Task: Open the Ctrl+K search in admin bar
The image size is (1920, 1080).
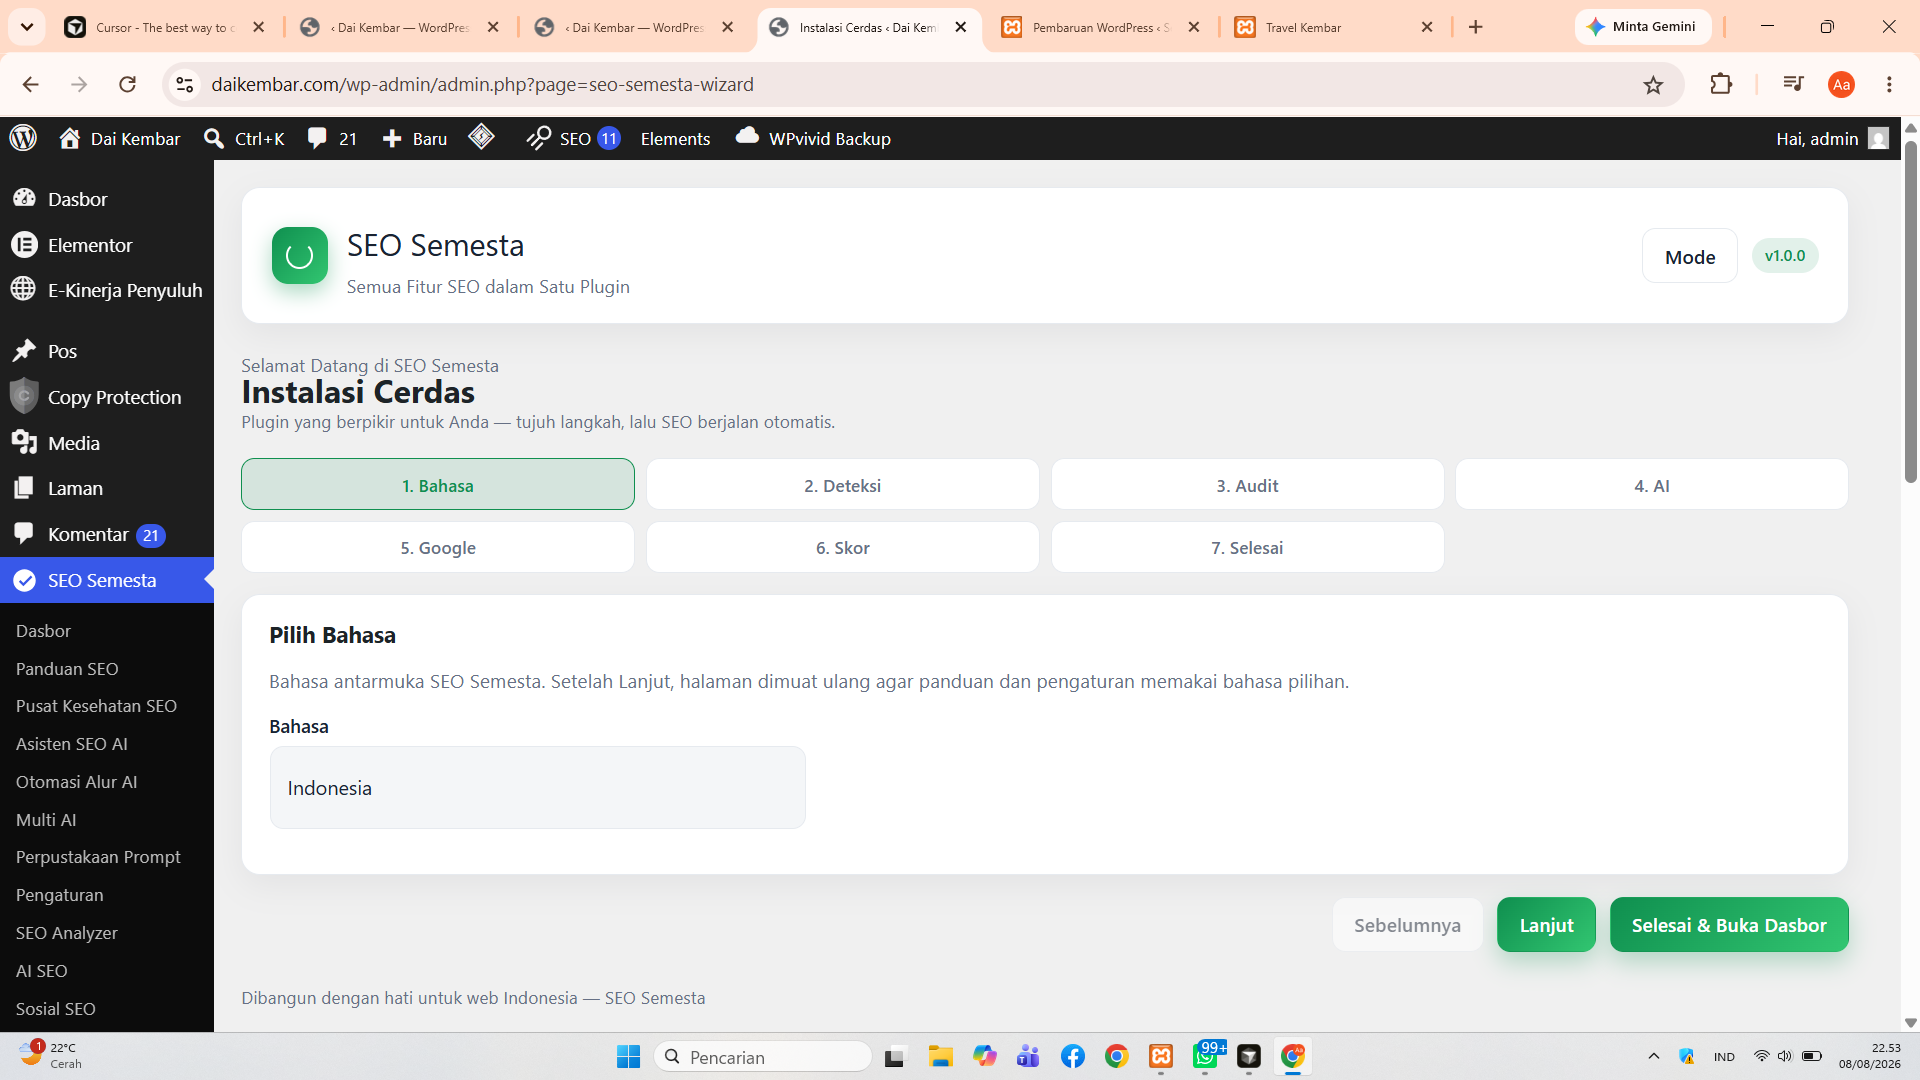Action: tap(244, 138)
